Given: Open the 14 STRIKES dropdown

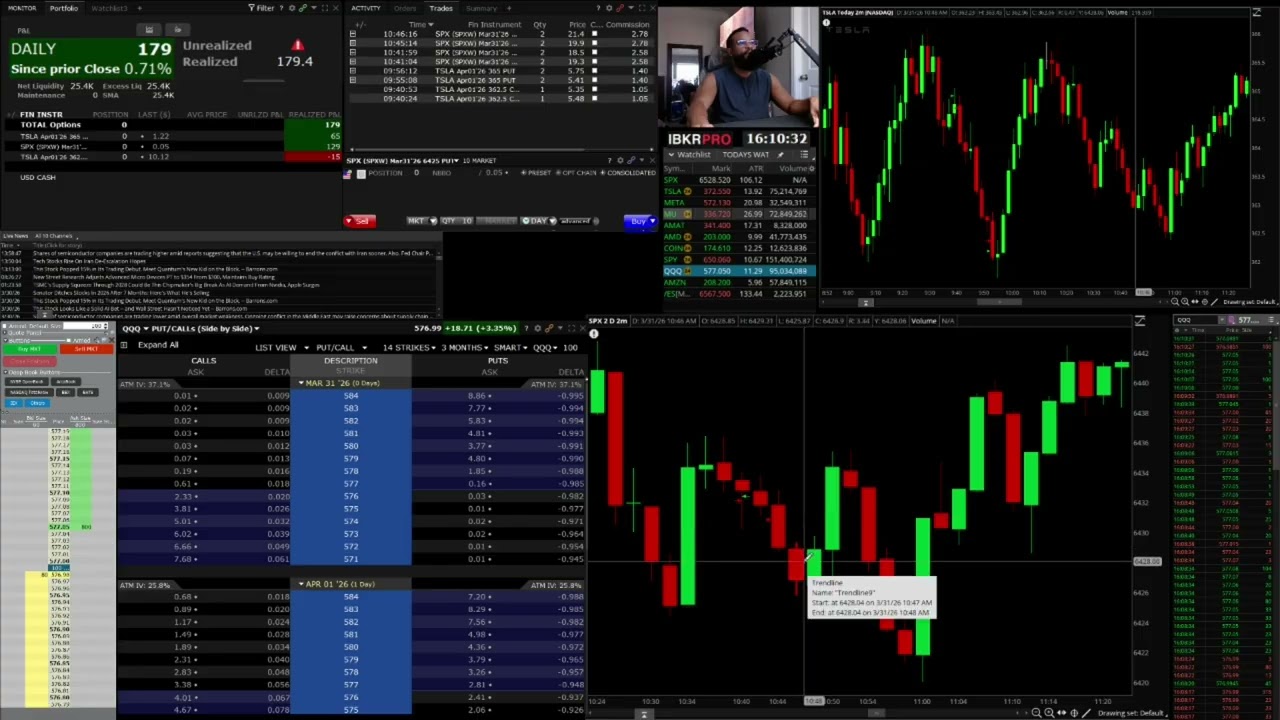Looking at the screenshot, I should [409, 347].
